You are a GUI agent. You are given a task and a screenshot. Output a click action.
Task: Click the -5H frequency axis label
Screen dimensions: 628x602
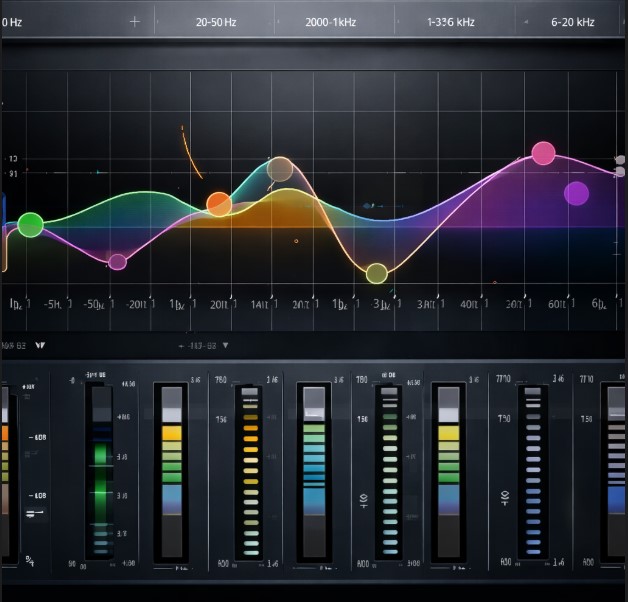click(x=53, y=305)
